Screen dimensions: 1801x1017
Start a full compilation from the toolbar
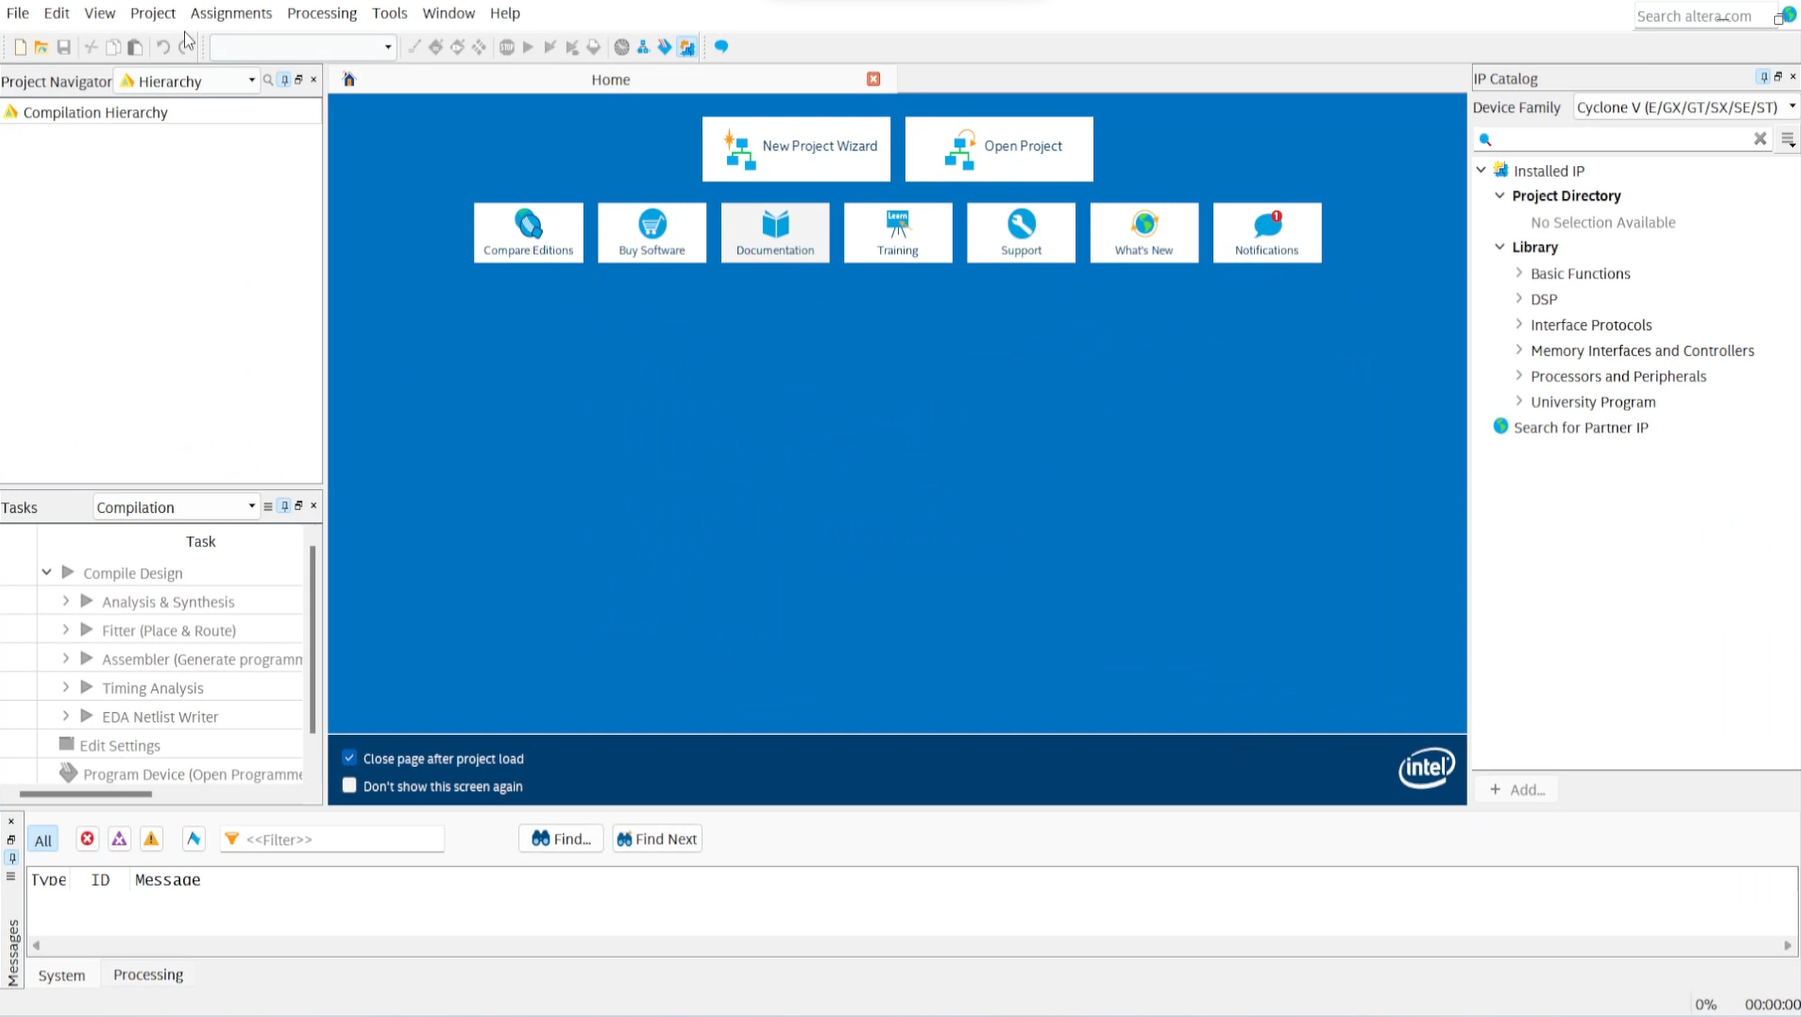(x=528, y=47)
